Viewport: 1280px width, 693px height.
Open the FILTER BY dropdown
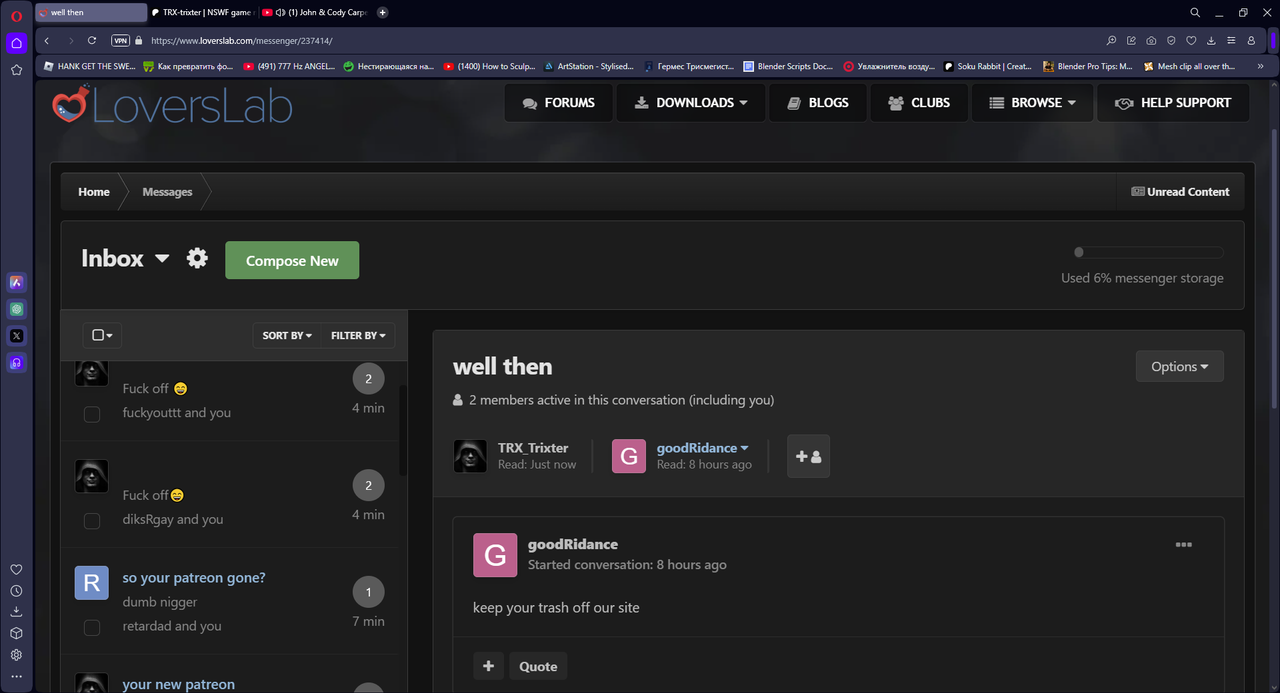[x=358, y=336]
